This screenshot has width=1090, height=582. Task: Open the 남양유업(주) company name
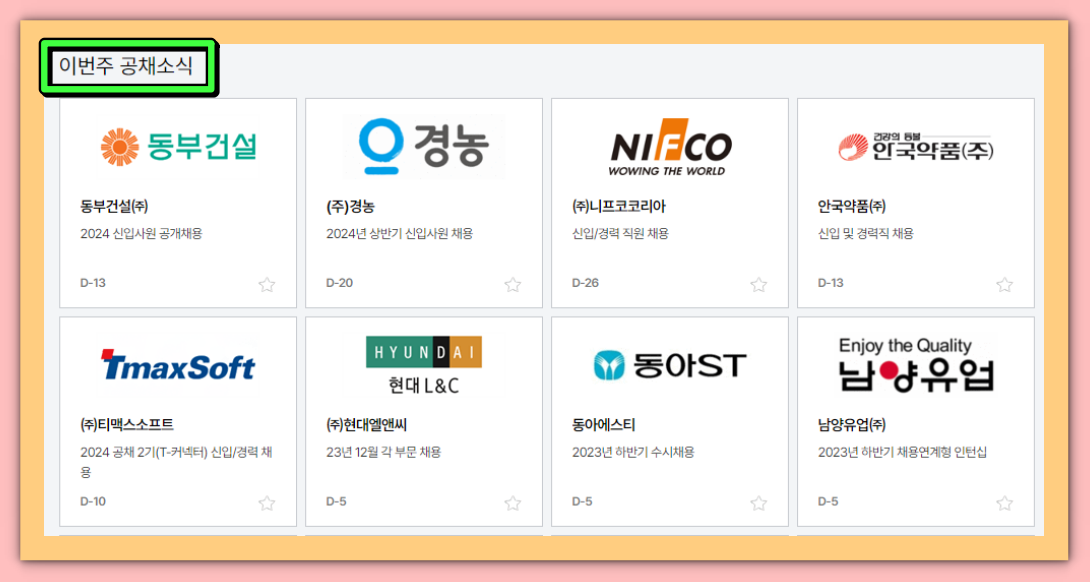tap(852, 425)
